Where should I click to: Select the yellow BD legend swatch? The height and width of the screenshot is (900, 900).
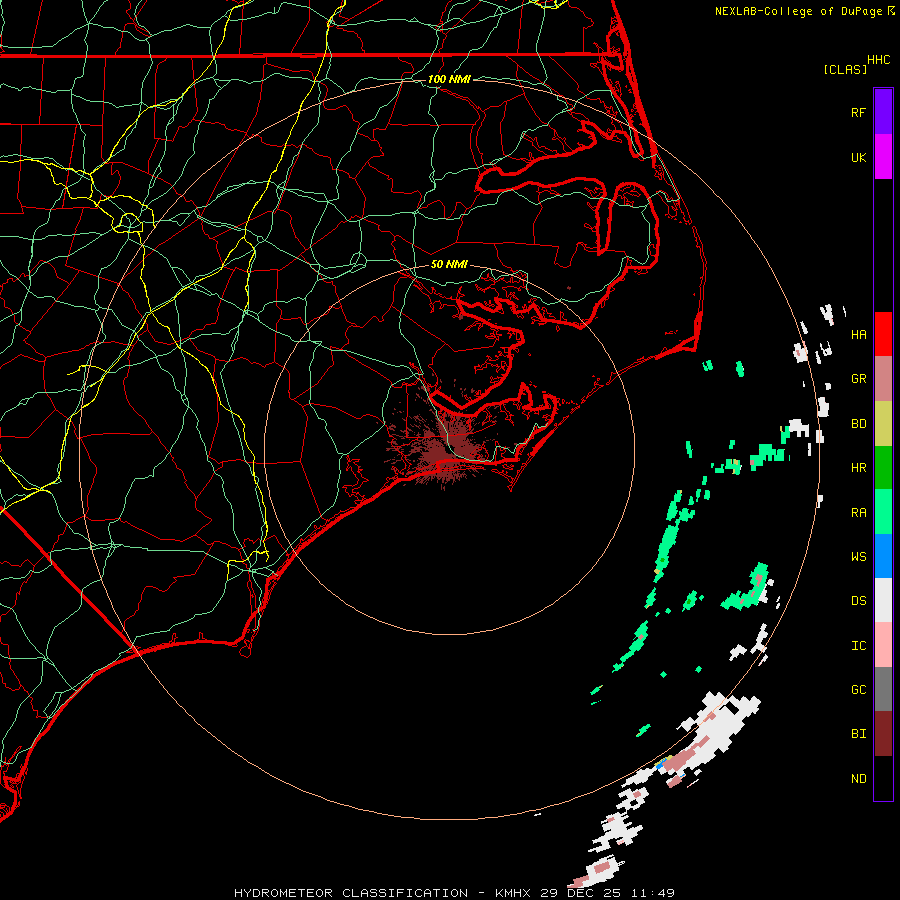coord(883,424)
